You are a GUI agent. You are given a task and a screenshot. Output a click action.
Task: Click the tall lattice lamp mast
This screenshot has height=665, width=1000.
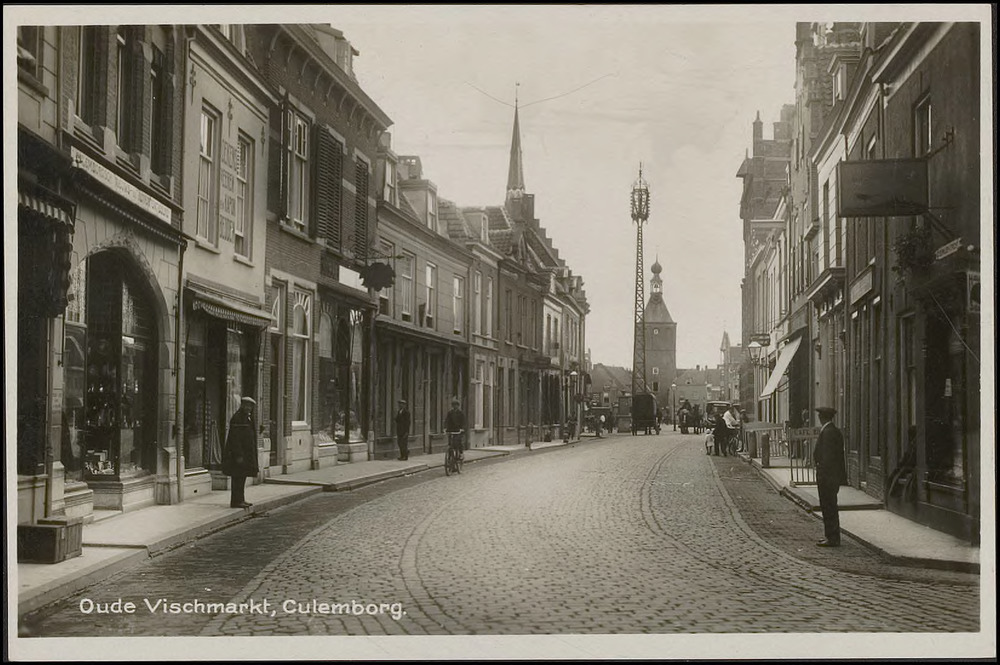(639, 290)
